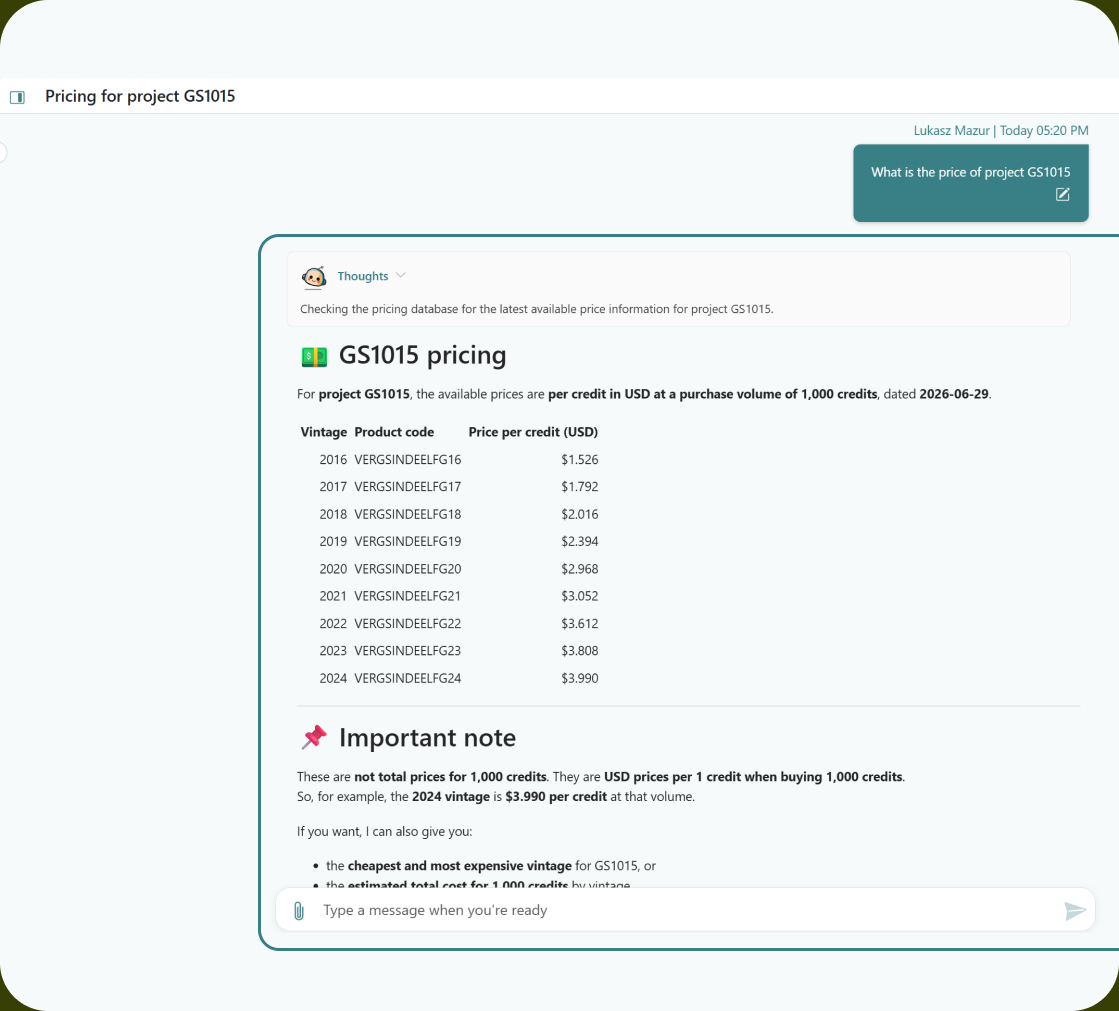Click product code VERGSINDEELFG18
The height and width of the screenshot is (1011, 1119).
[x=407, y=514]
